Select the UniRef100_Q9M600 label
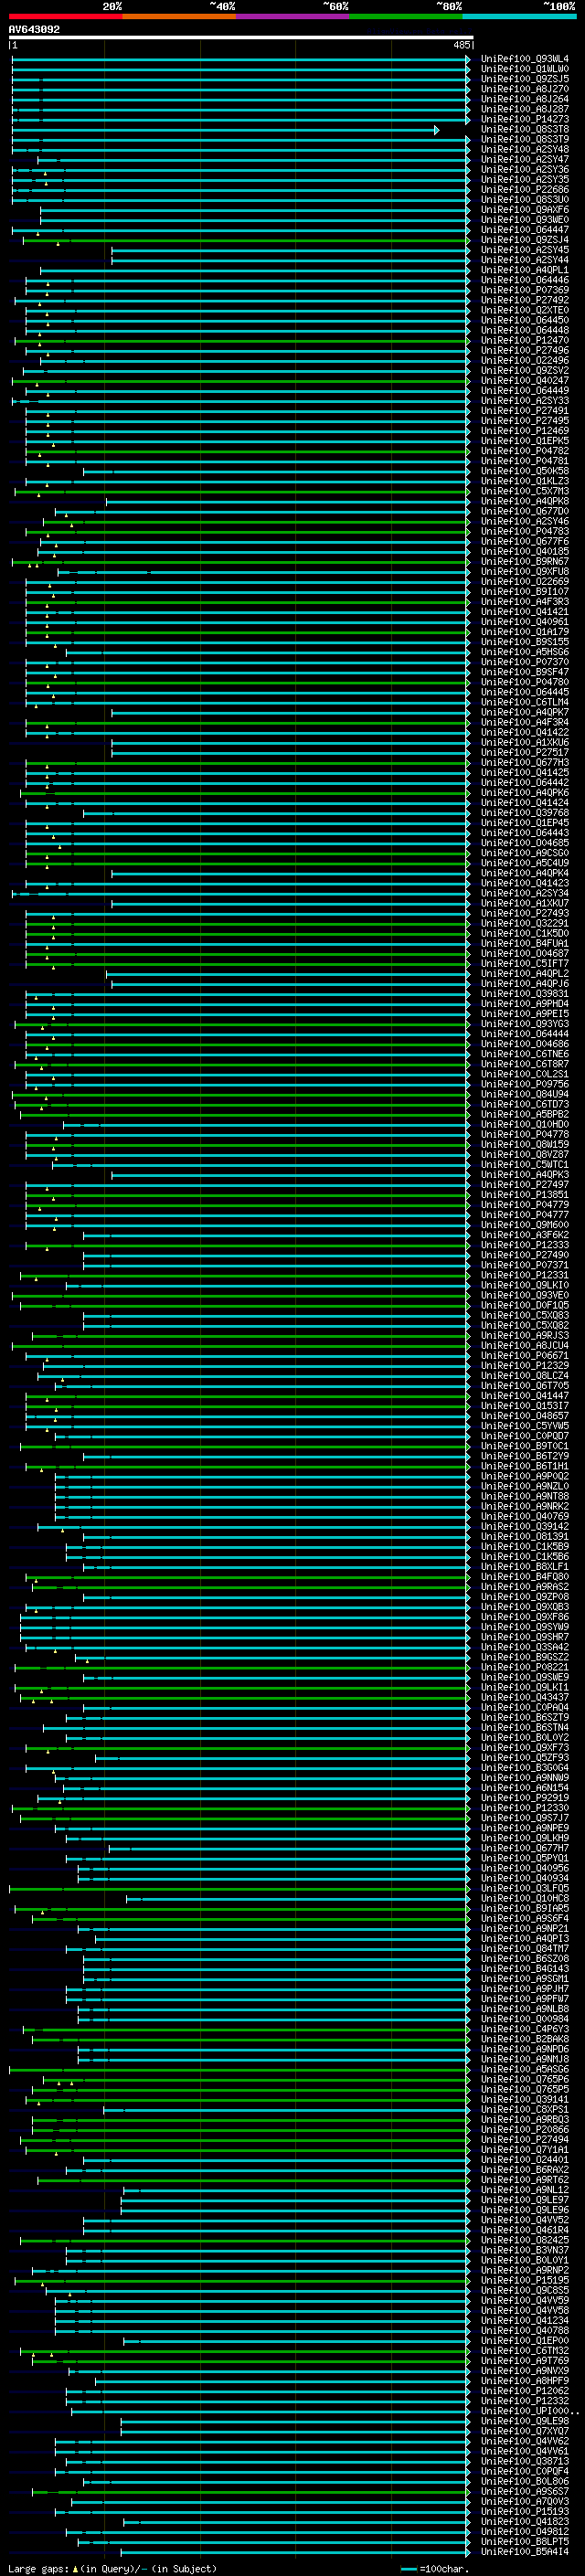Viewport: 585px width, 2576px height. click(x=524, y=1225)
